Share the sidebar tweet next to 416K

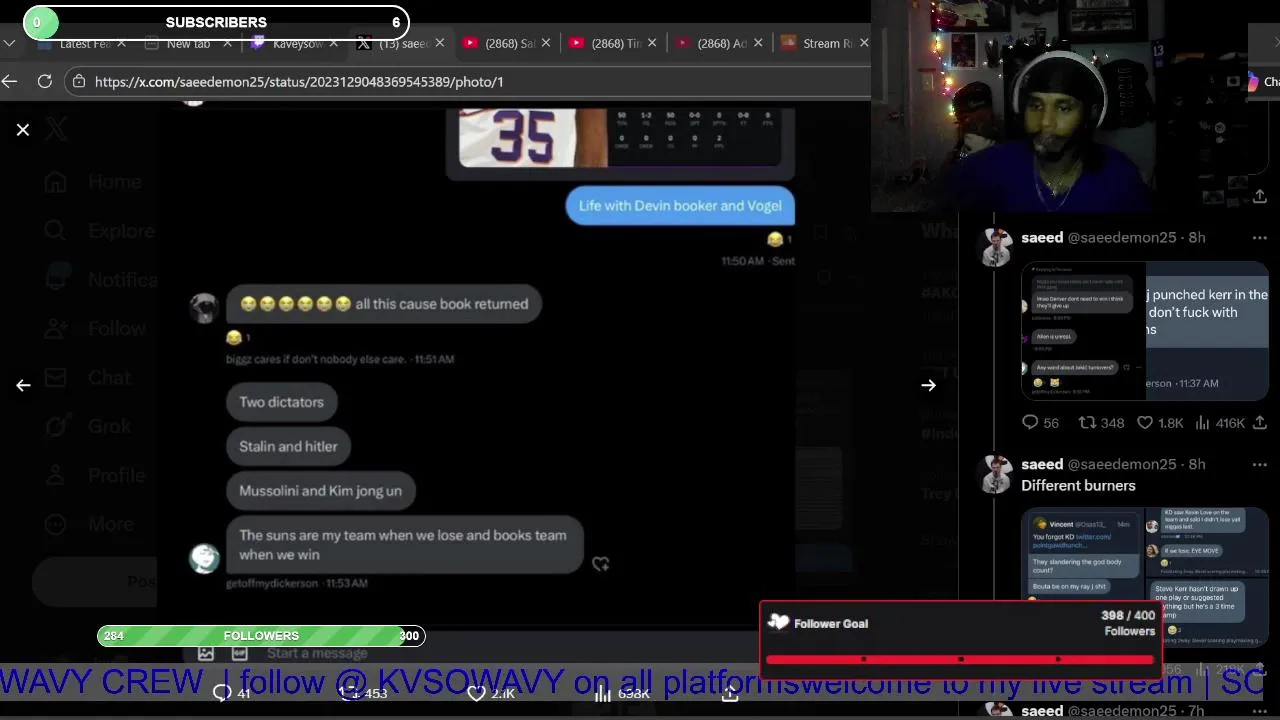(1260, 423)
